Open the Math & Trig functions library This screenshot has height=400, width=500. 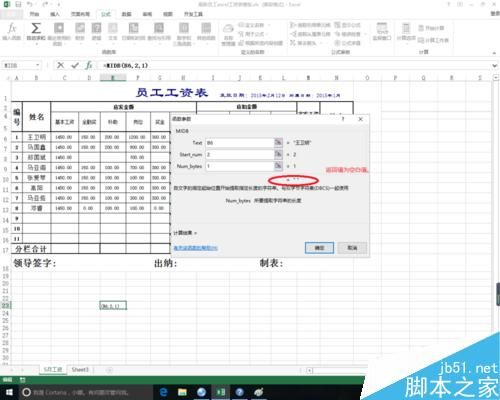click(x=184, y=33)
